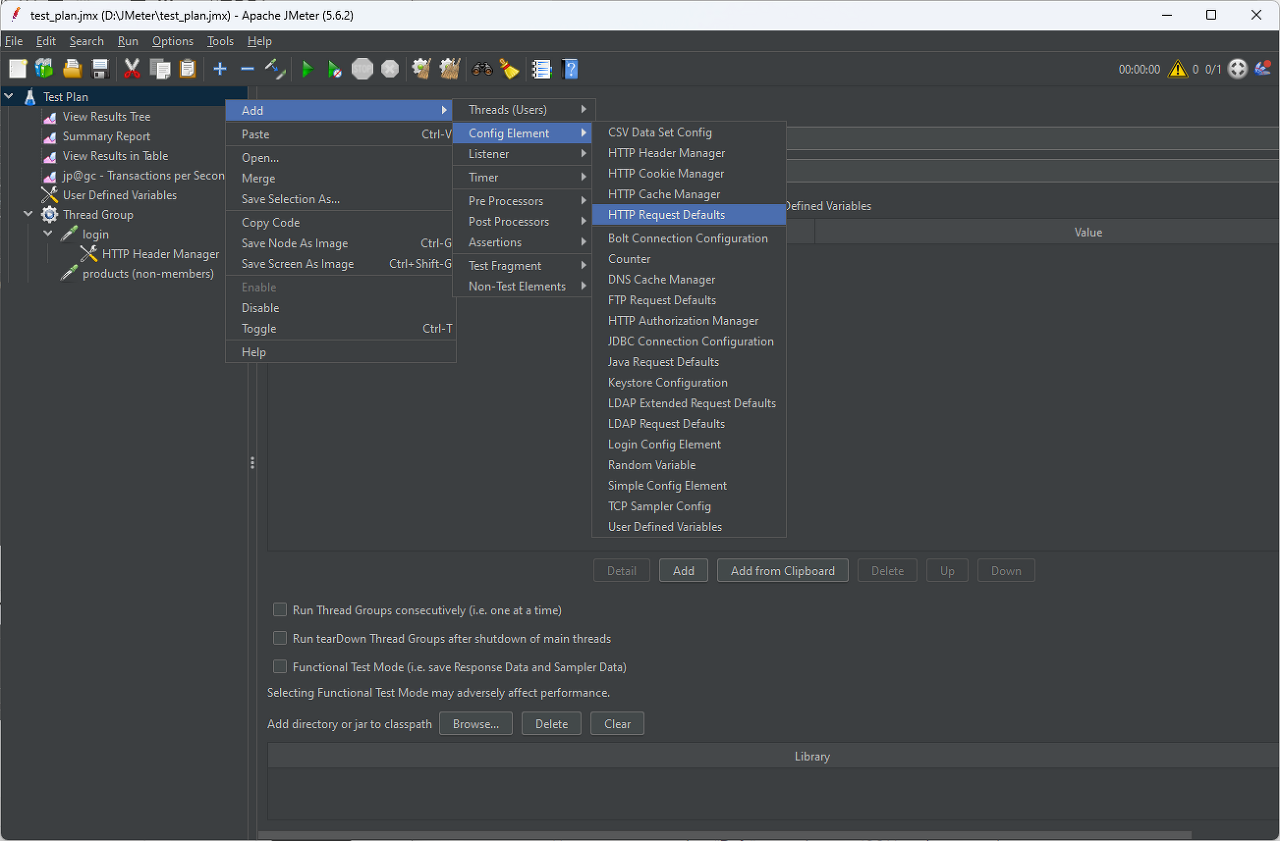1280x841 pixels.
Task: Select Summary Report tree node
Action: pyautogui.click(x=106, y=136)
